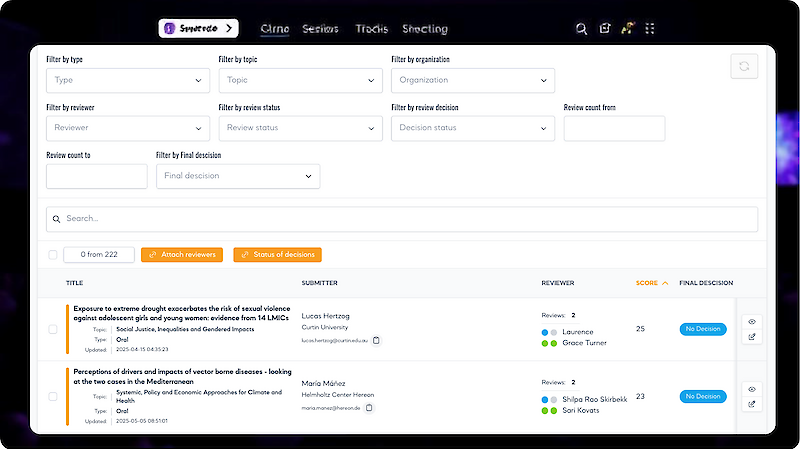Image resolution: width=800 pixels, height=450 pixels.
Task: Expand the Filter by type dropdown
Action: coord(127,80)
